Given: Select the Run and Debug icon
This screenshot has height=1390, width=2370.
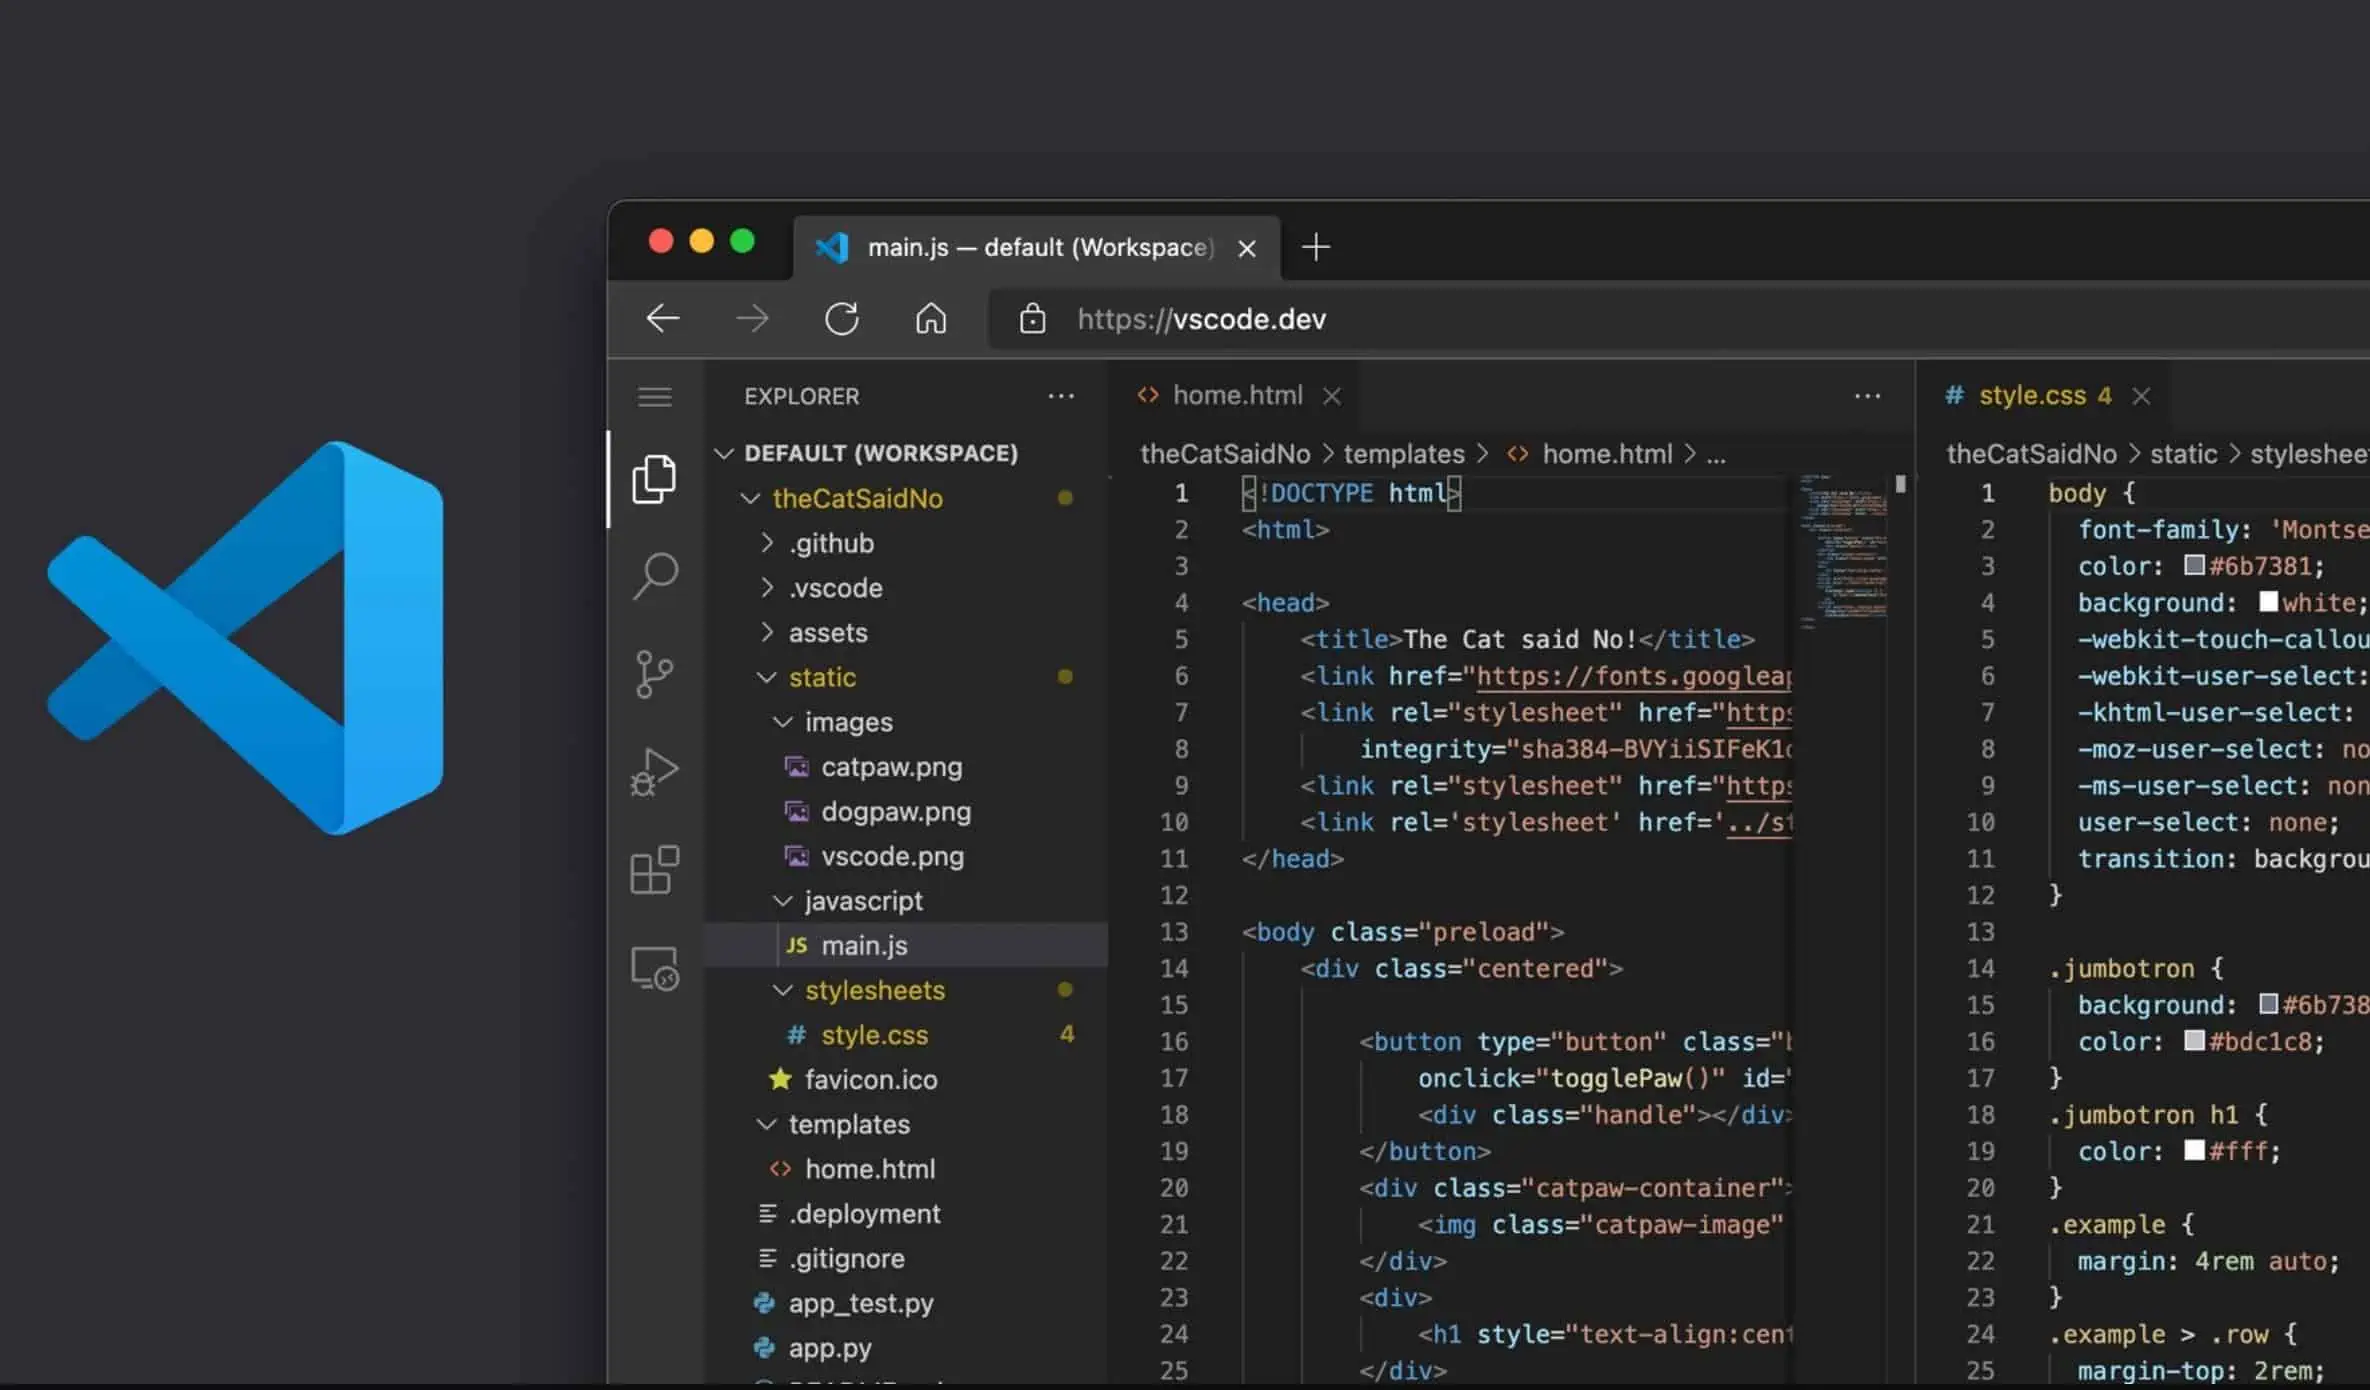Looking at the screenshot, I should [x=657, y=769].
